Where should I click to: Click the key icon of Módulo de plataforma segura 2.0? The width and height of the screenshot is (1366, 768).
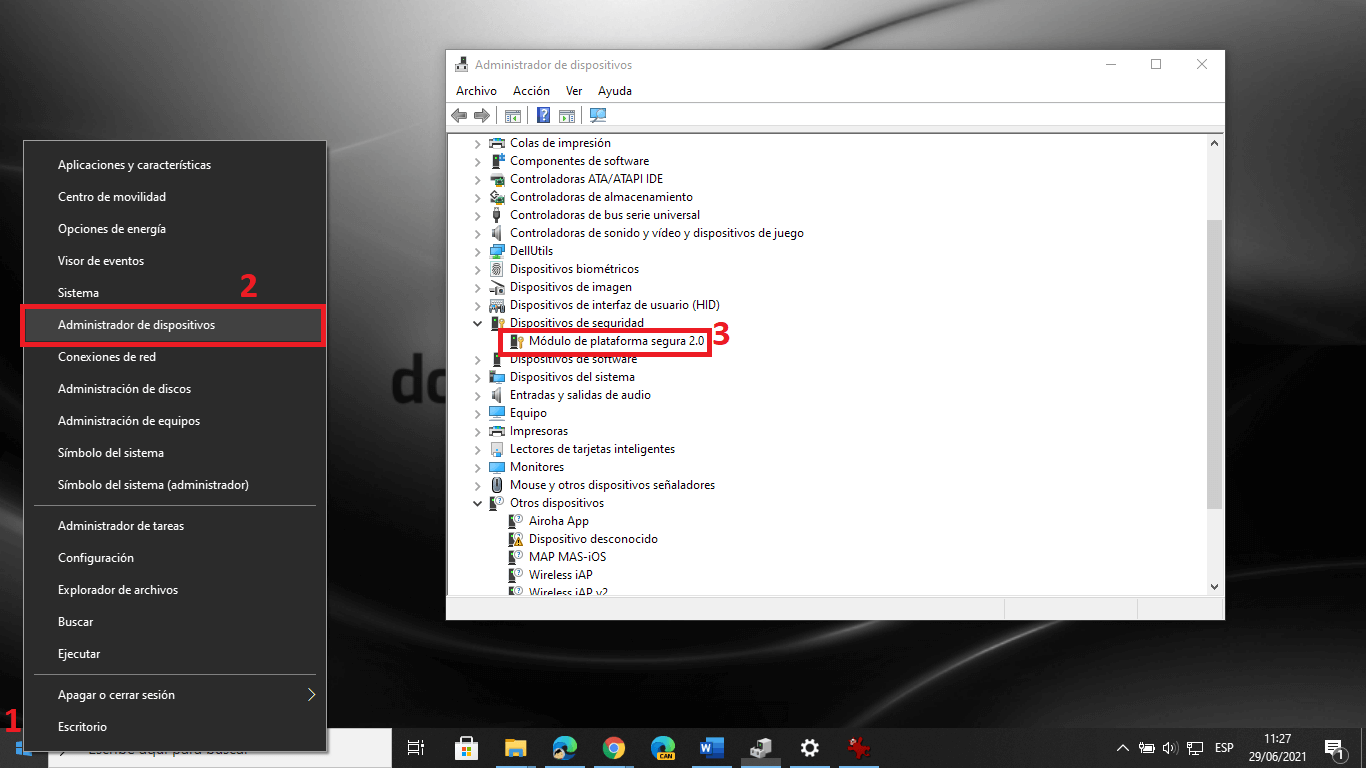517,341
